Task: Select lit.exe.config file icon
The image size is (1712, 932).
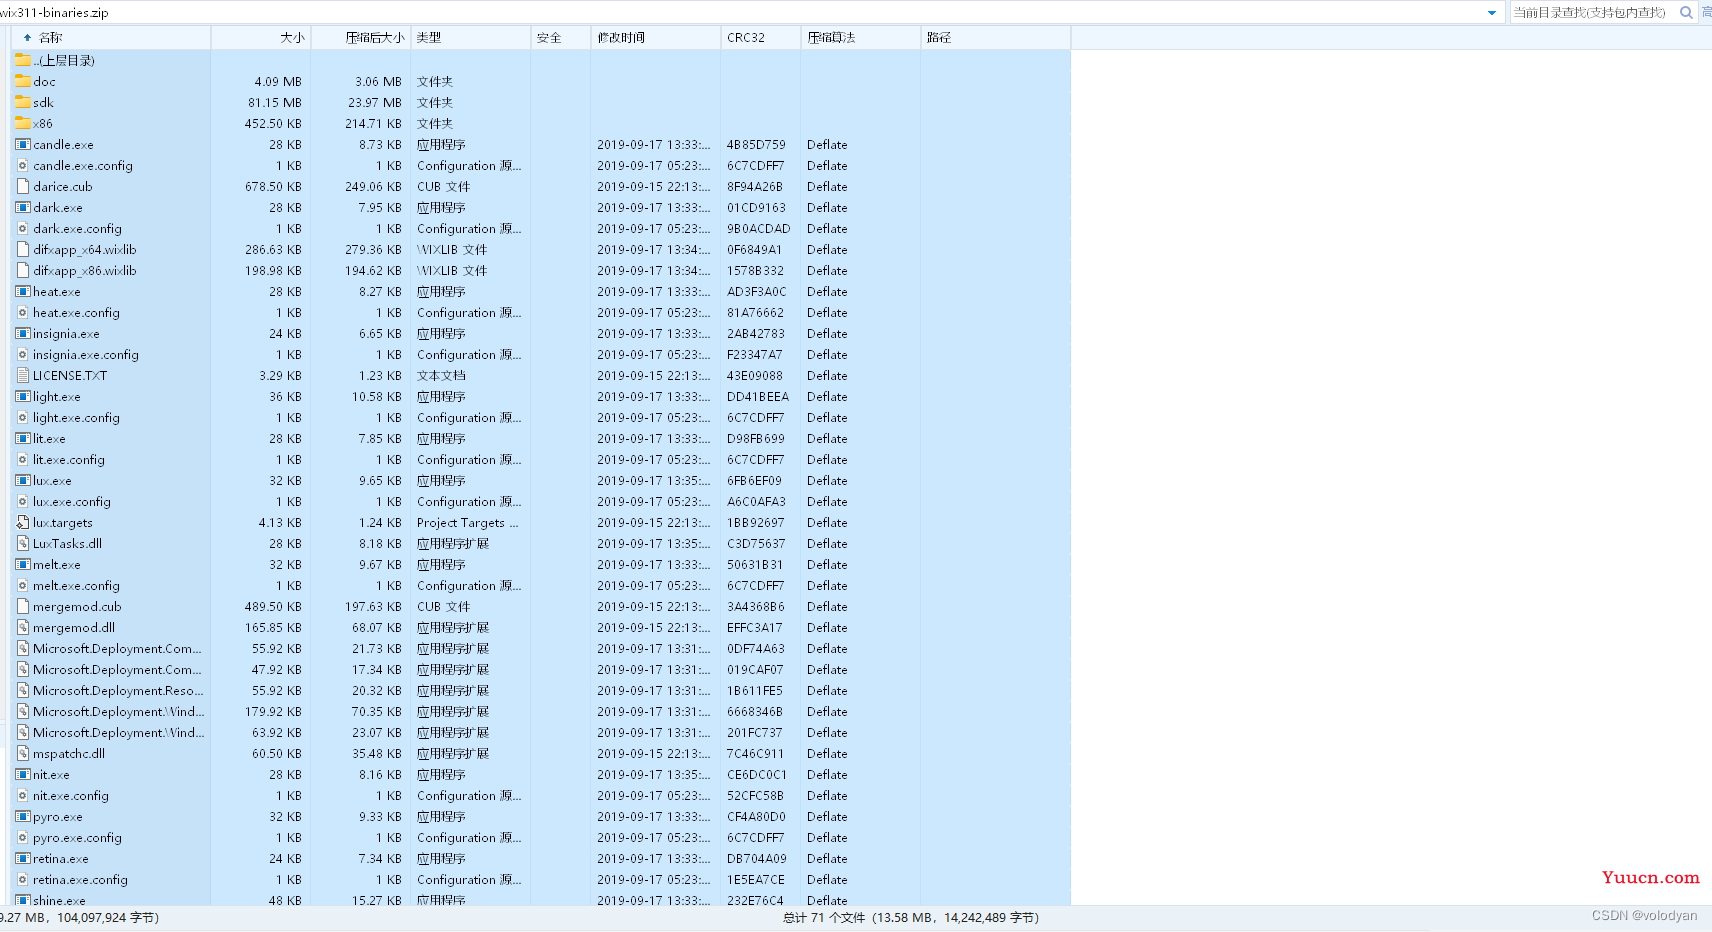Action: (23, 459)
